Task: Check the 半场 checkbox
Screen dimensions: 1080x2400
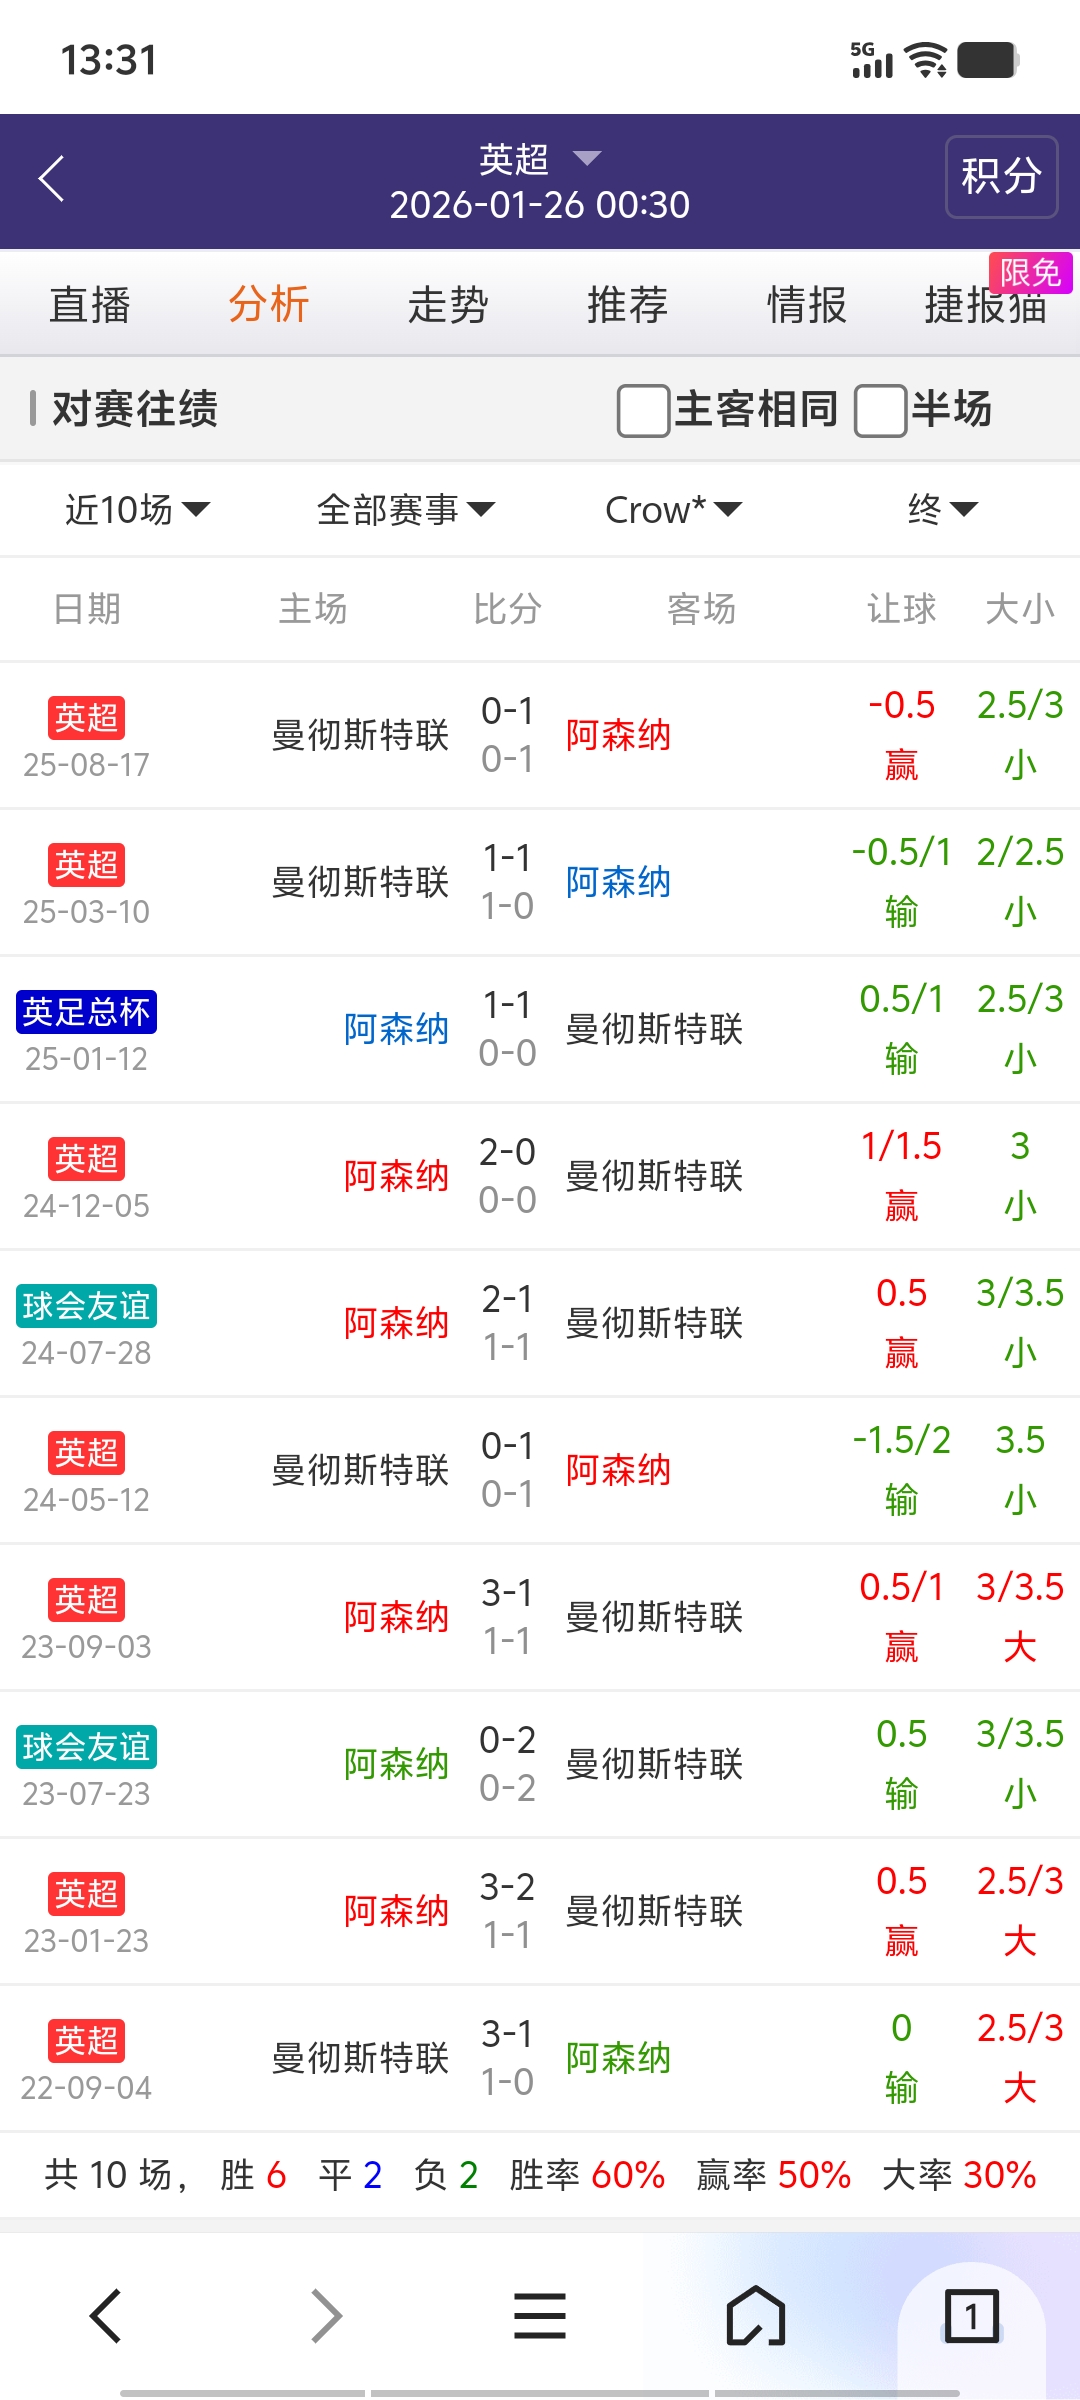Action: click(880, 410)
